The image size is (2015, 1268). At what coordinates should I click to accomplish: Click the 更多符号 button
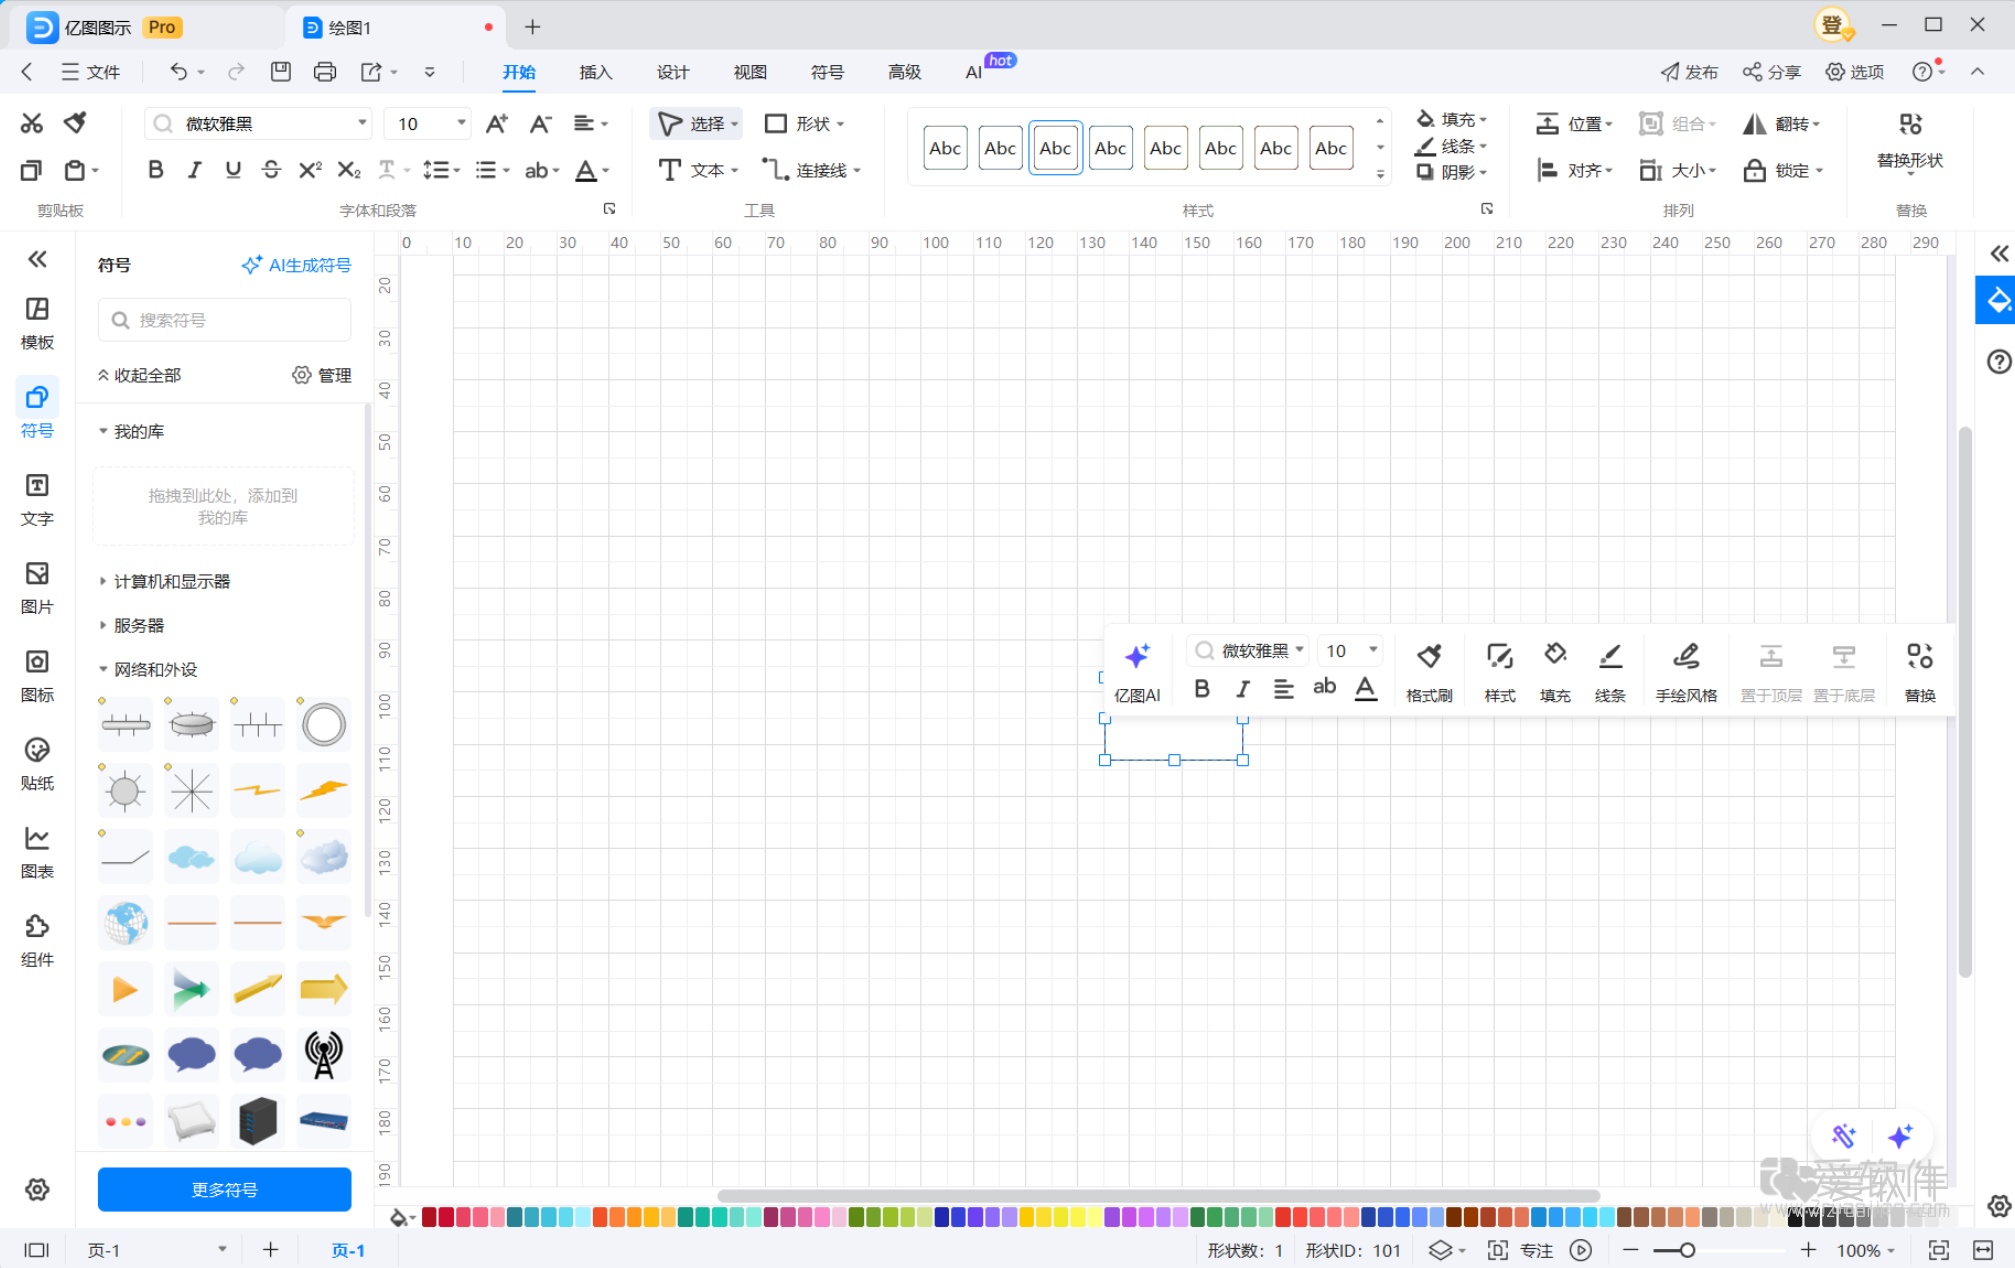(x=223, y=1189)
